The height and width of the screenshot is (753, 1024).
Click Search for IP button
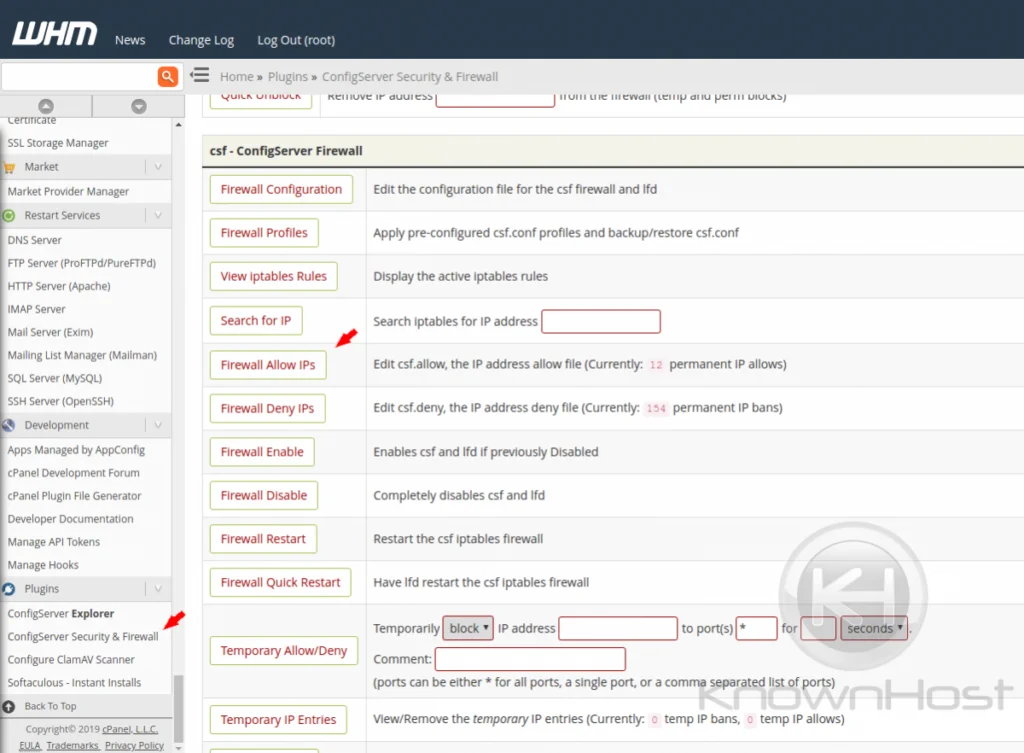coord(256,321)
